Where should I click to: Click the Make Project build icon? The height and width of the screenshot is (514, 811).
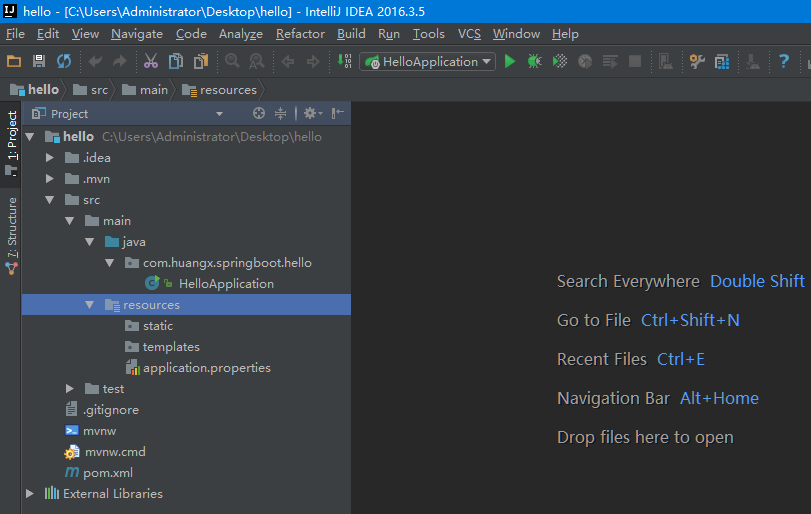tap(344, 61)
